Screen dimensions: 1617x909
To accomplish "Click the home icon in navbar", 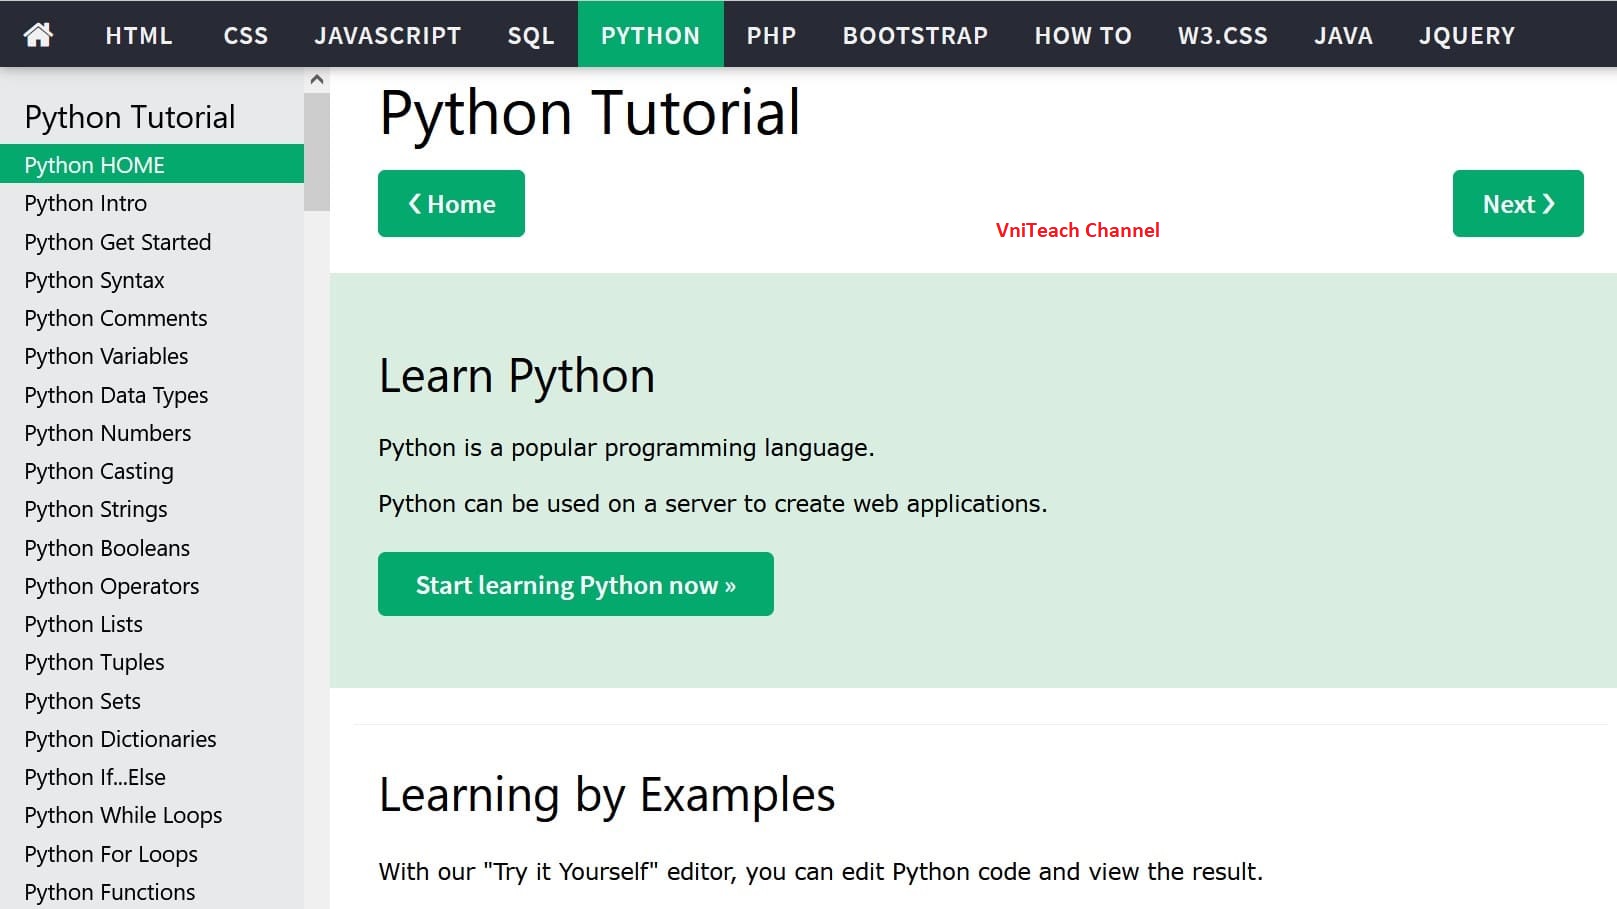I will click(x=38, y=35).
